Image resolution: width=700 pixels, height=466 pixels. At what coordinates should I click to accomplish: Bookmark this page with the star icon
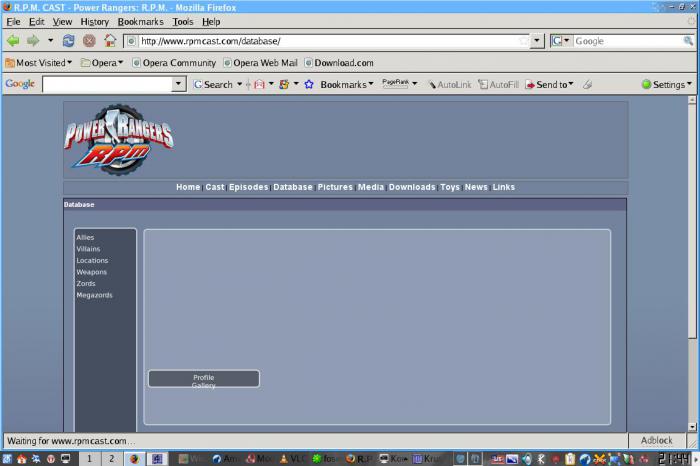[523, 41]
